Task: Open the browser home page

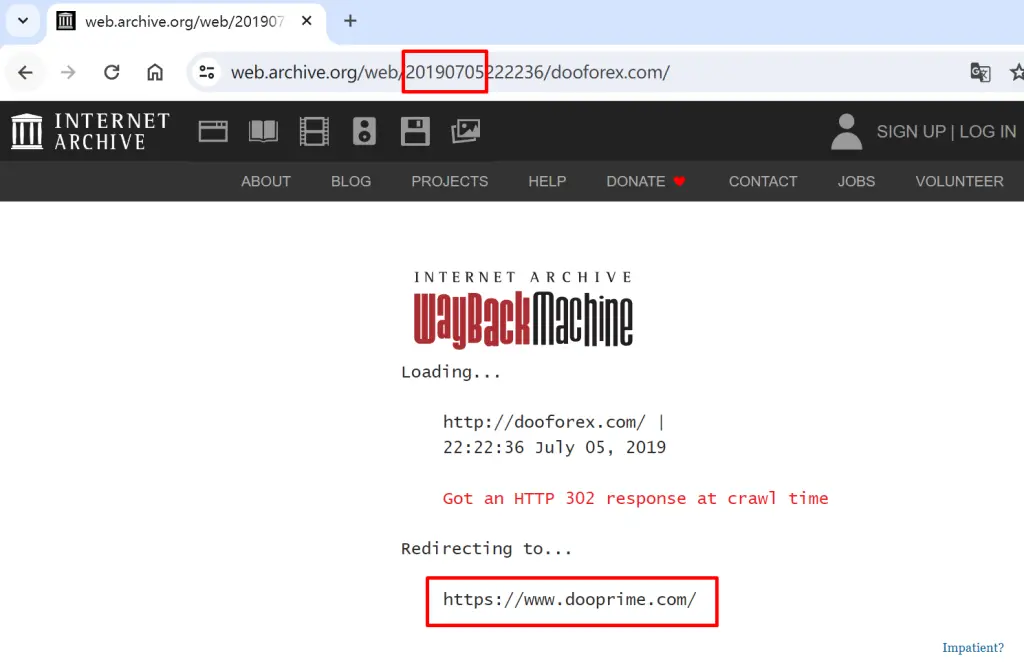Action: coord(155,73)
